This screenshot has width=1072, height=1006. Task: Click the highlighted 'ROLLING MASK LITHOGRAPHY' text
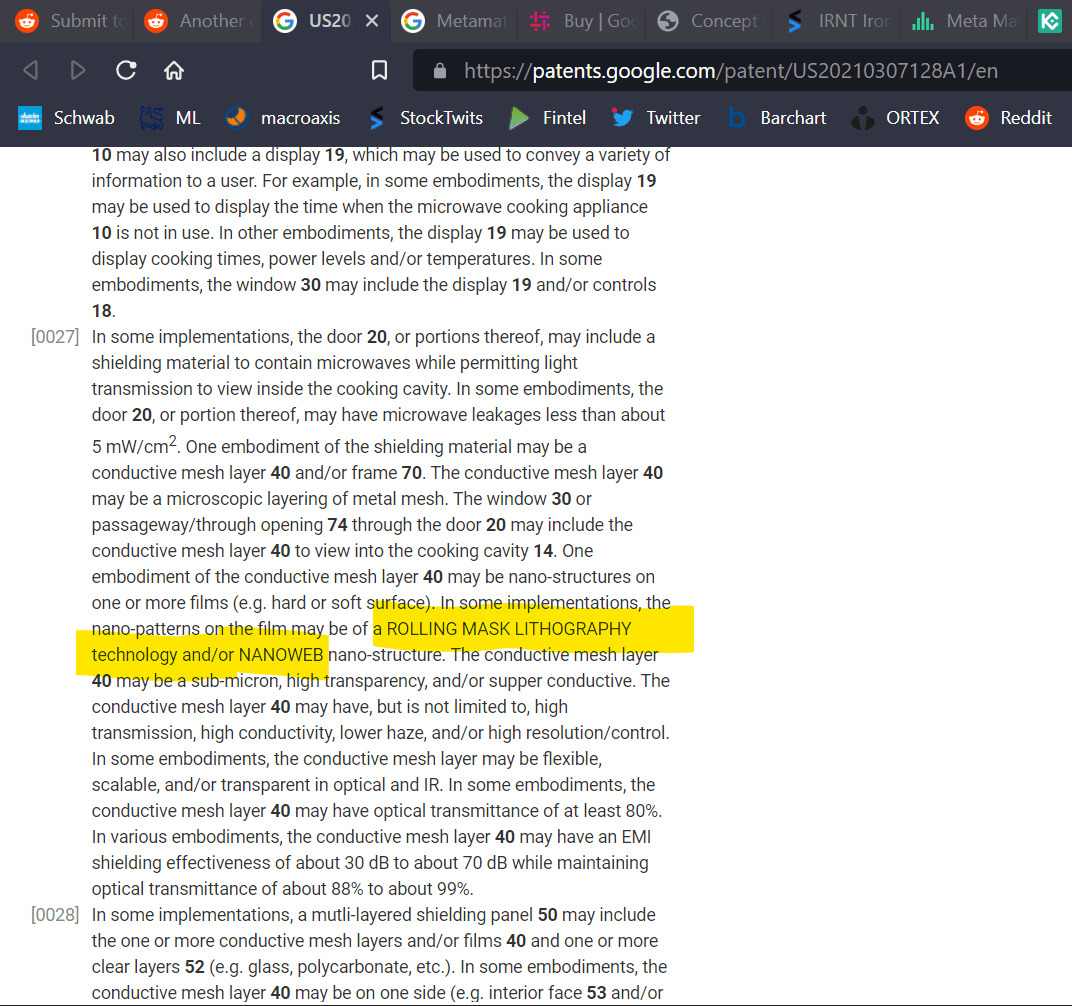(509, 628)
